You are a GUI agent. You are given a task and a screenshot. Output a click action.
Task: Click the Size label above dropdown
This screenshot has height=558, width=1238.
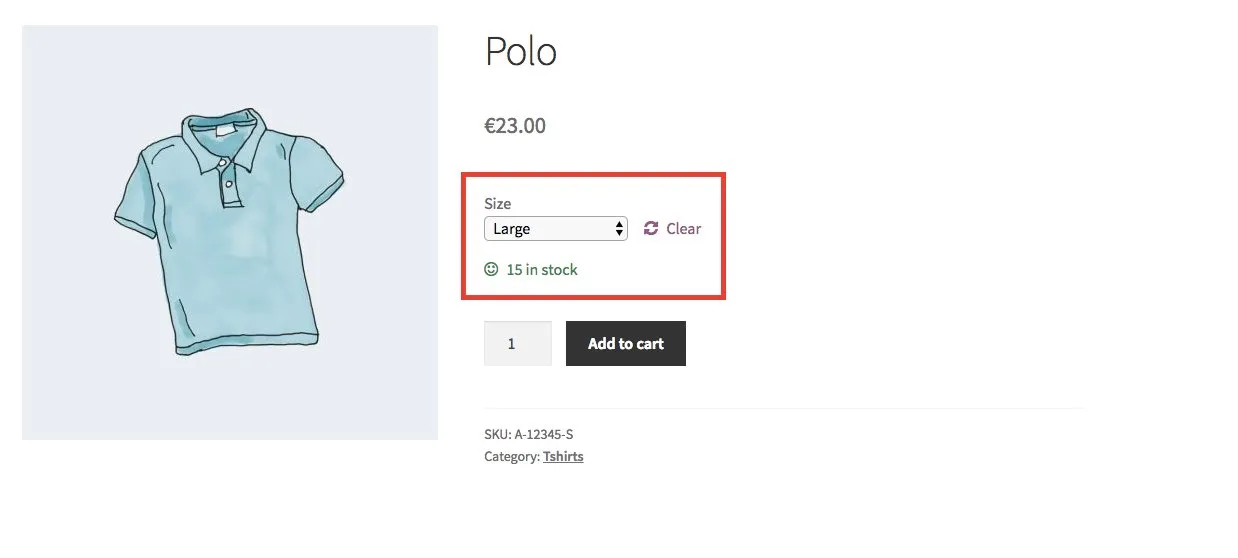pos(497,203)
